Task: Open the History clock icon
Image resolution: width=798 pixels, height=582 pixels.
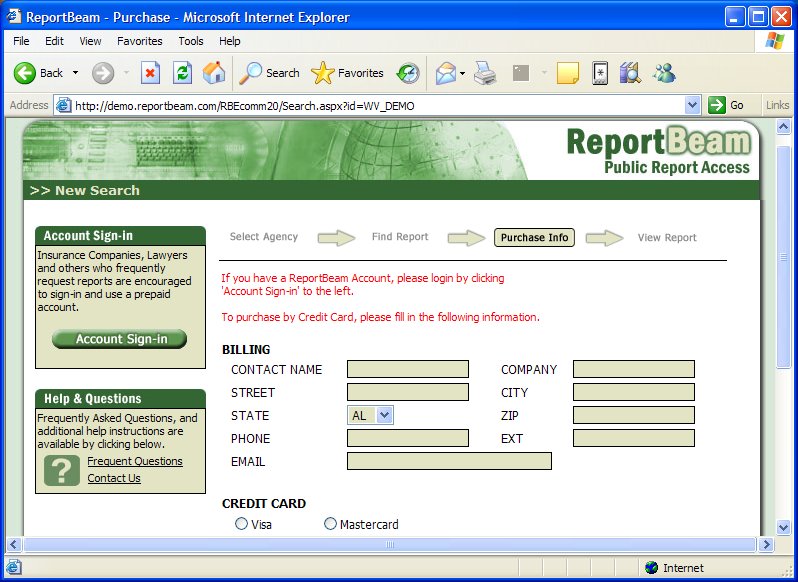Action: [408, 74]
